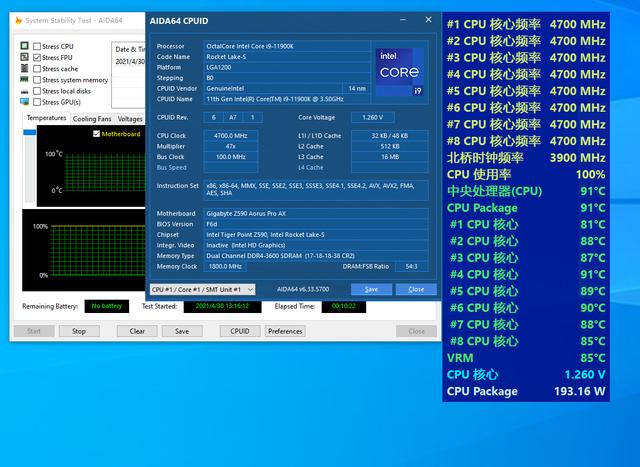Switch to the Temperatures tab

46,118
